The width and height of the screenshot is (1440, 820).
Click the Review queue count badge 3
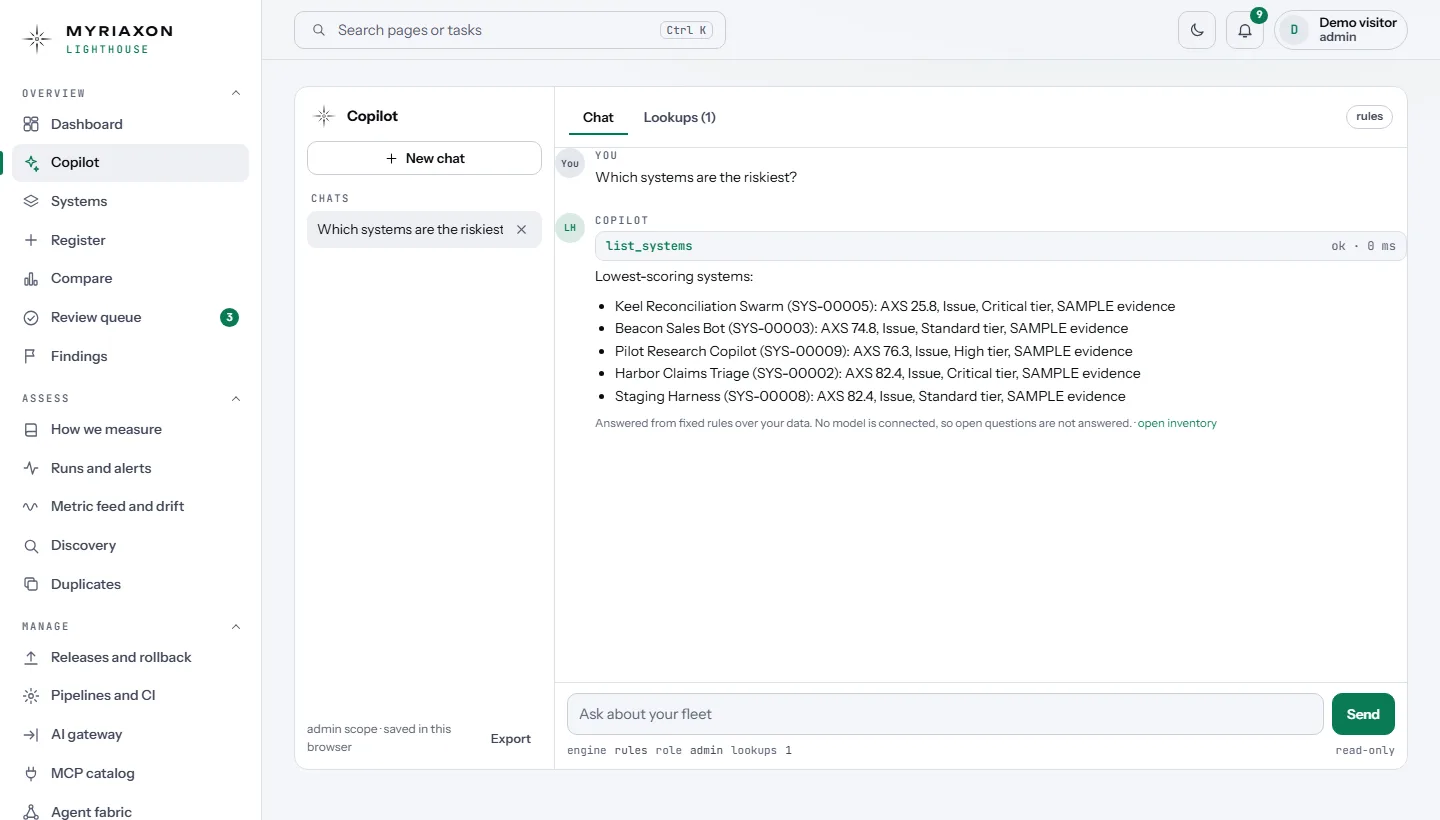tap(229, 318)
